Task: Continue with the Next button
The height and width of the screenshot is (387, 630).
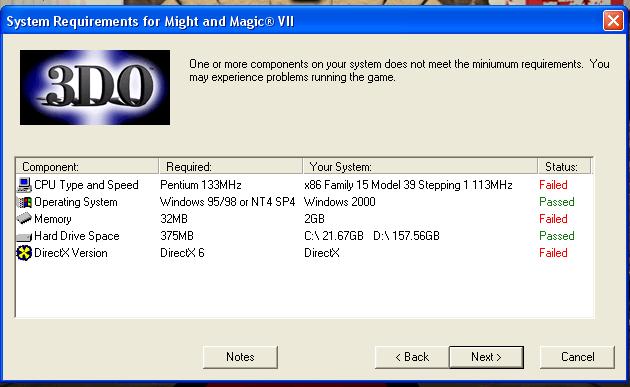Action: (486, 357)
